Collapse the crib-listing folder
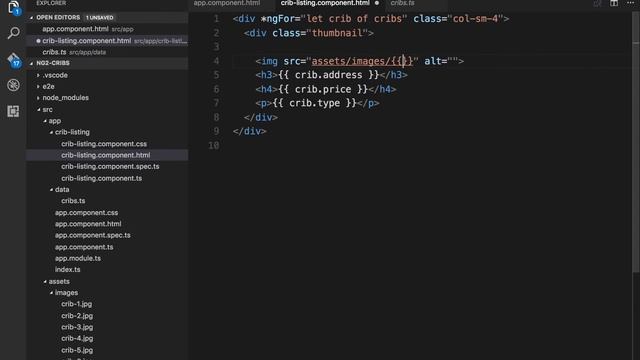 coord(51,132)
